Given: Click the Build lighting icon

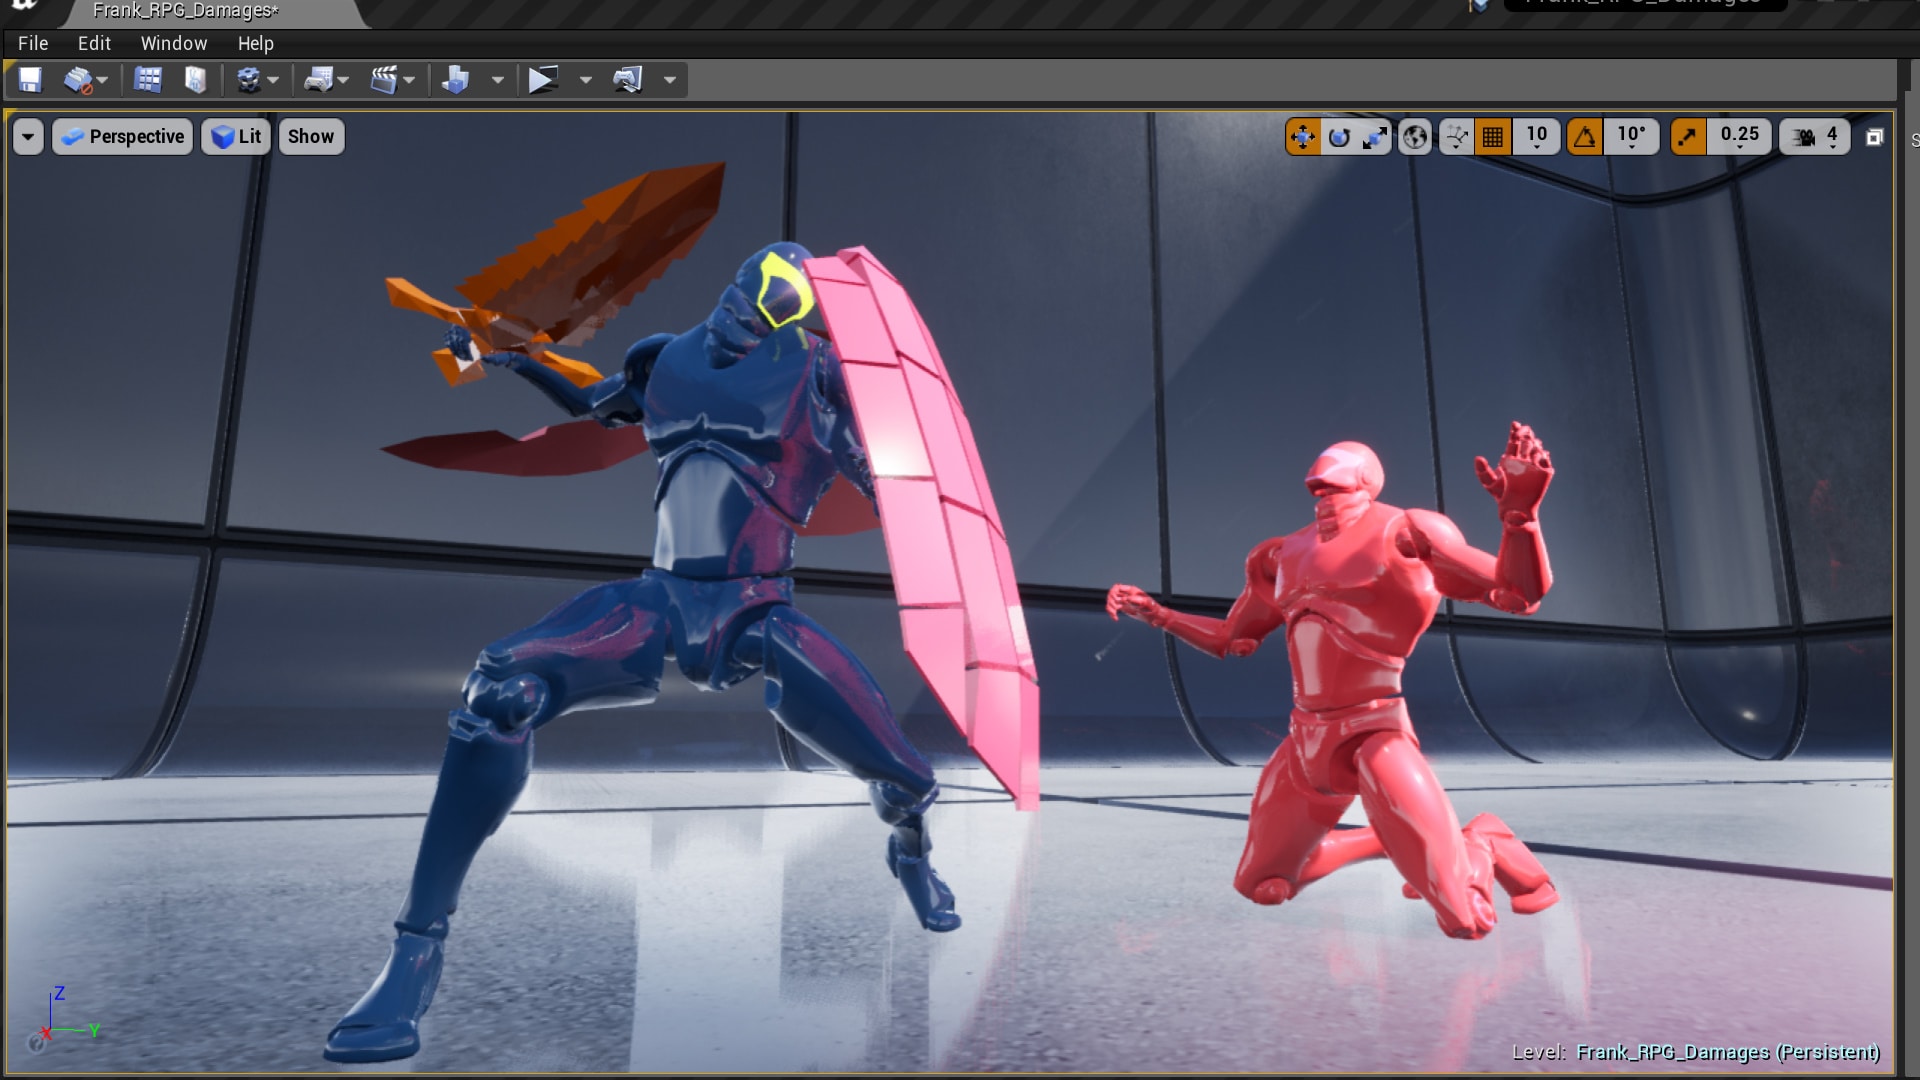Looking at the screenshot, I should [456, 80].
